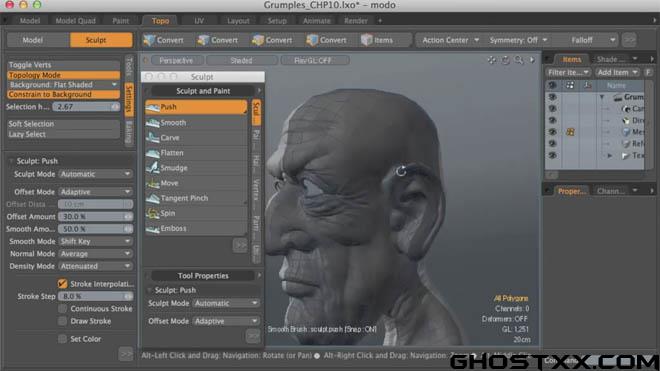Select the Flatten sculpt tool

tap(196, 153)
